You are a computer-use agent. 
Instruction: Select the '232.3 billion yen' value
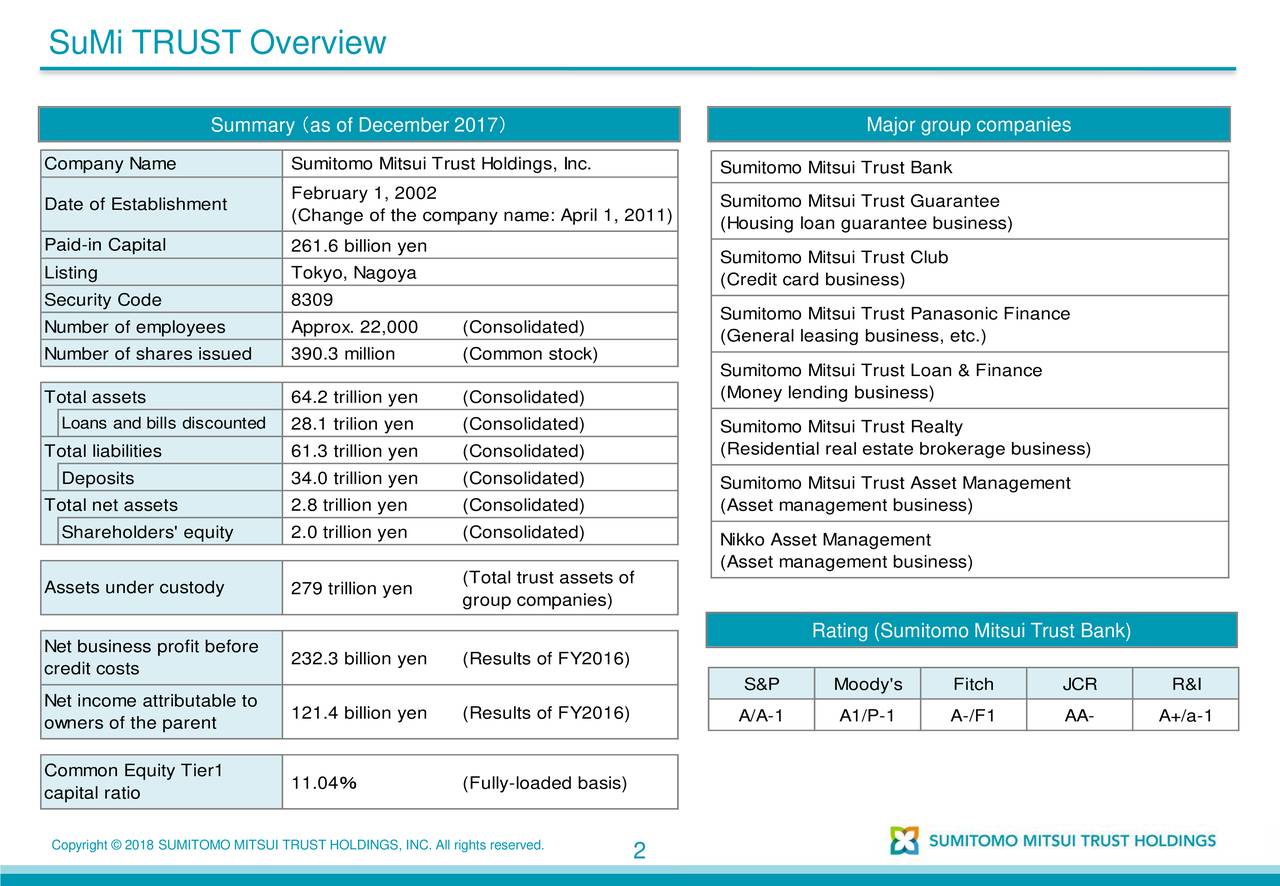[359, 658]
